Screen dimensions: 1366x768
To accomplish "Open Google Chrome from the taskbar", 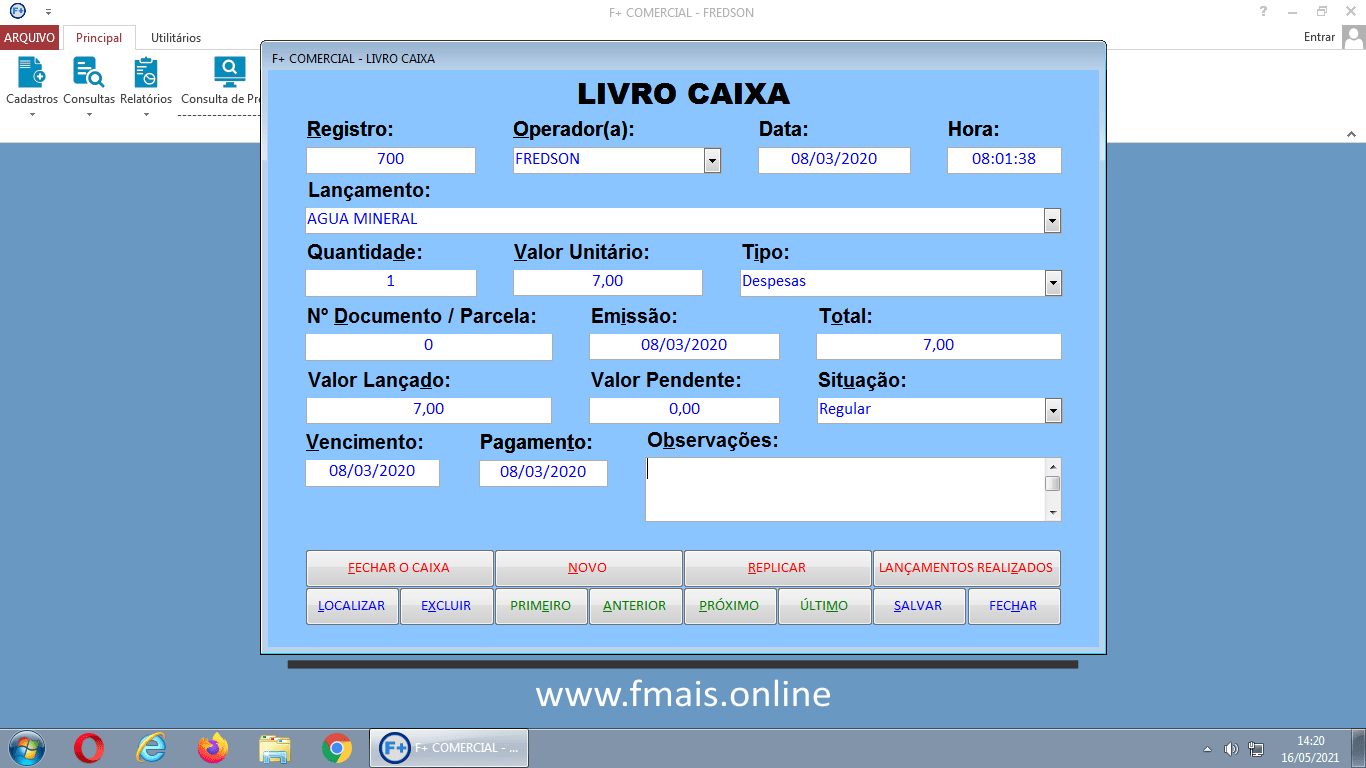I will tap(336, 747).
